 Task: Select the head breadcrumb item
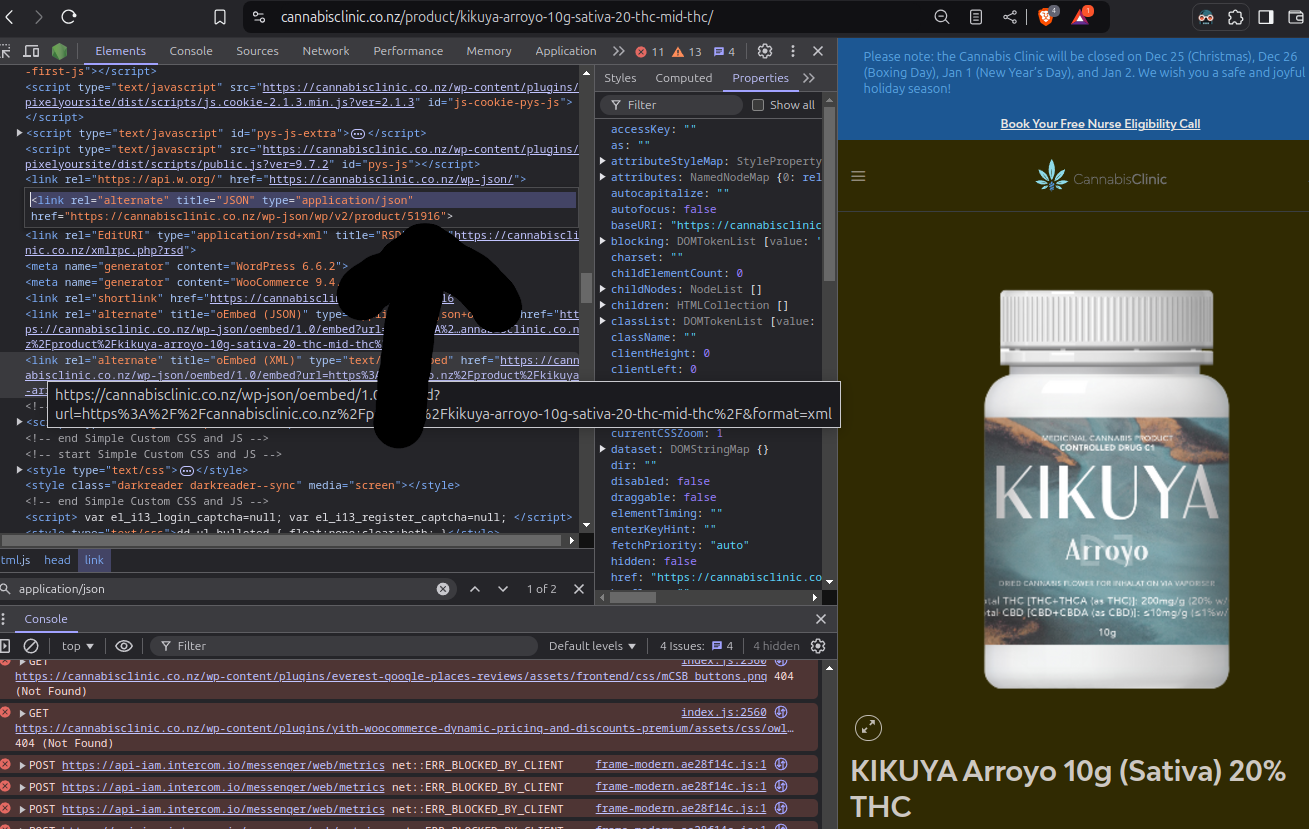57,561
